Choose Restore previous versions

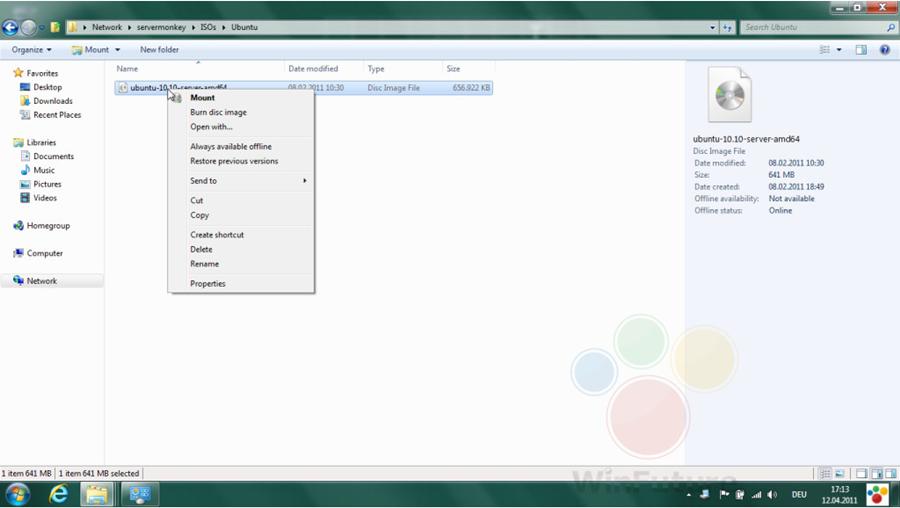234,161
